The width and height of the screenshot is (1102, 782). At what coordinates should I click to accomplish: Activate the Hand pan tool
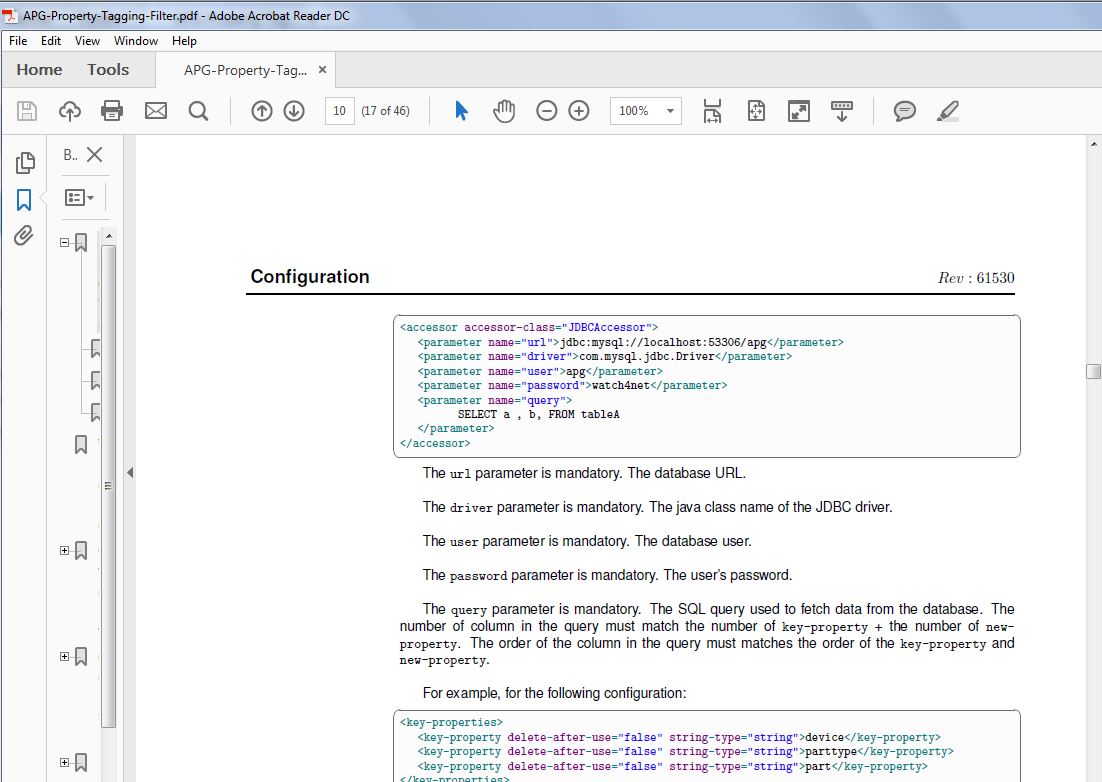click(x=504, y=111)
